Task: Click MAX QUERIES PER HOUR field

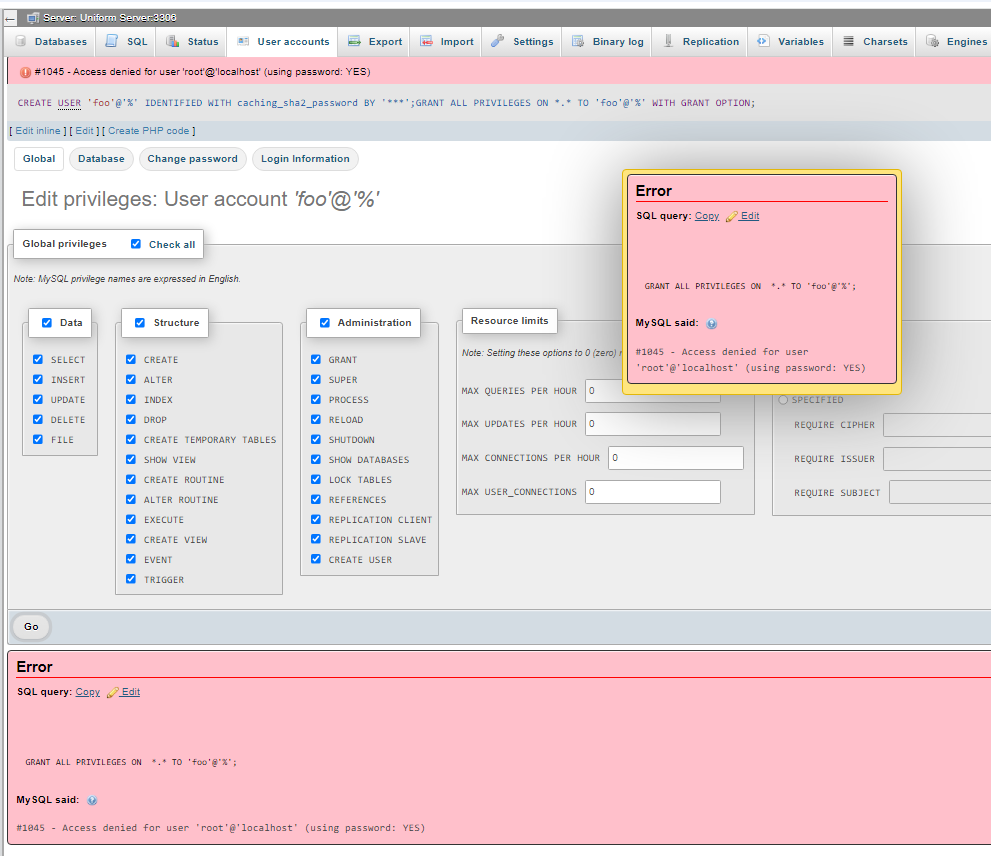Action: point(652,391)
